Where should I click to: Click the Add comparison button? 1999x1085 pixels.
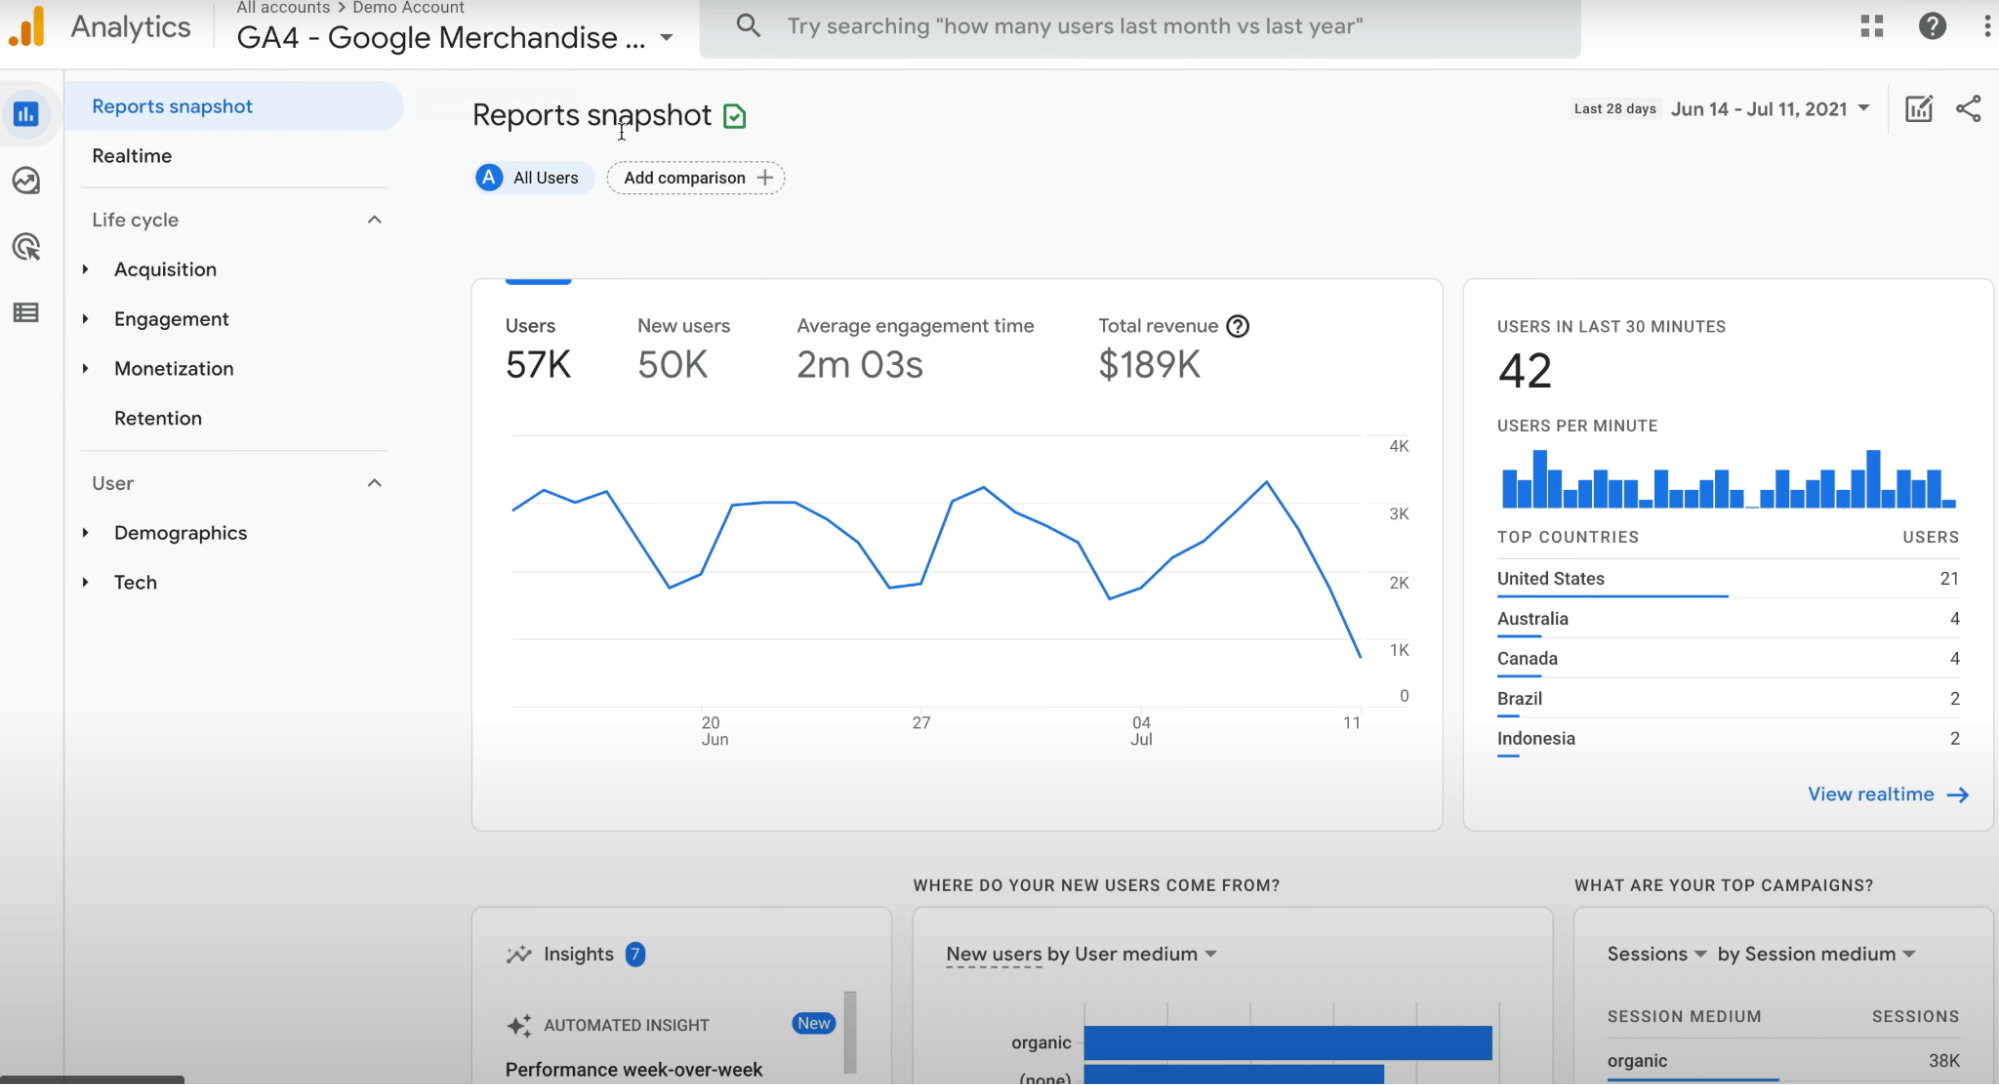(696, 178)
